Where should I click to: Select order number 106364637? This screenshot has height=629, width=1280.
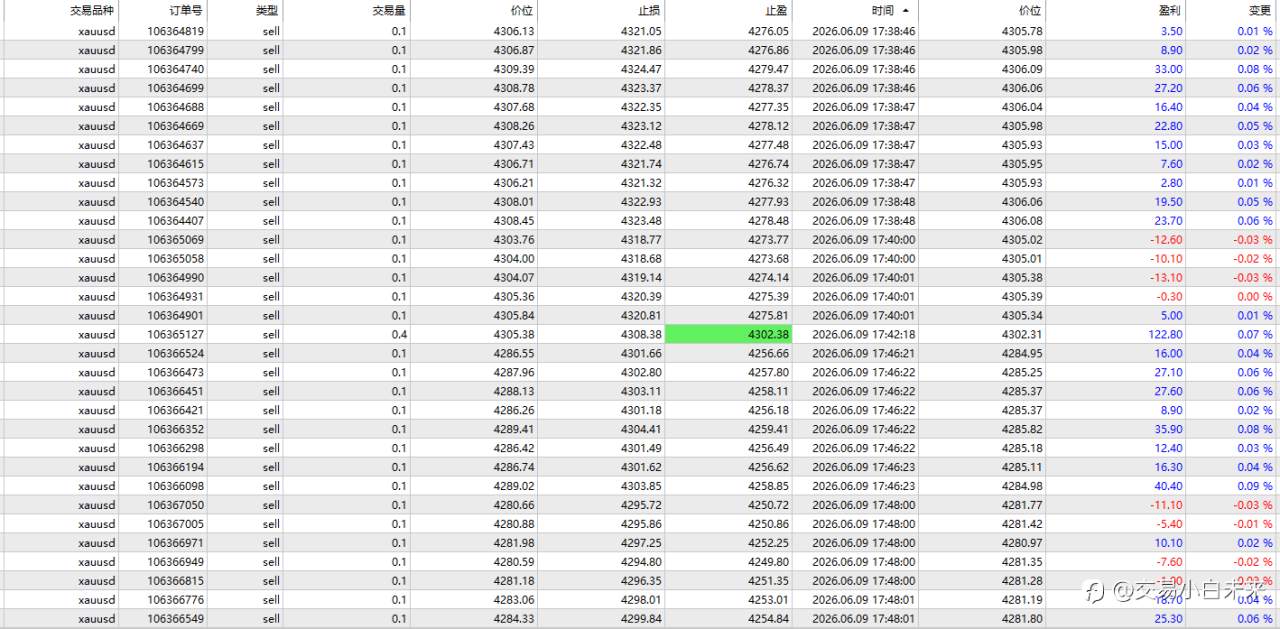point(175,145)
